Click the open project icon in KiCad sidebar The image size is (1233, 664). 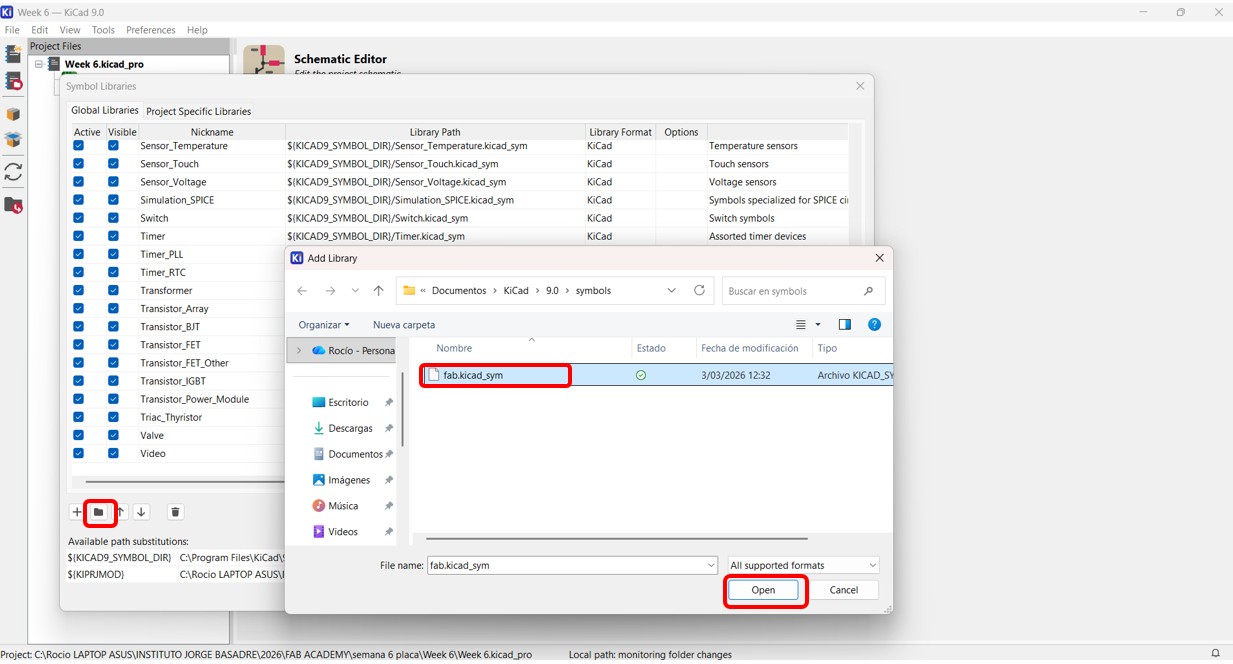[x=13, y=81]
